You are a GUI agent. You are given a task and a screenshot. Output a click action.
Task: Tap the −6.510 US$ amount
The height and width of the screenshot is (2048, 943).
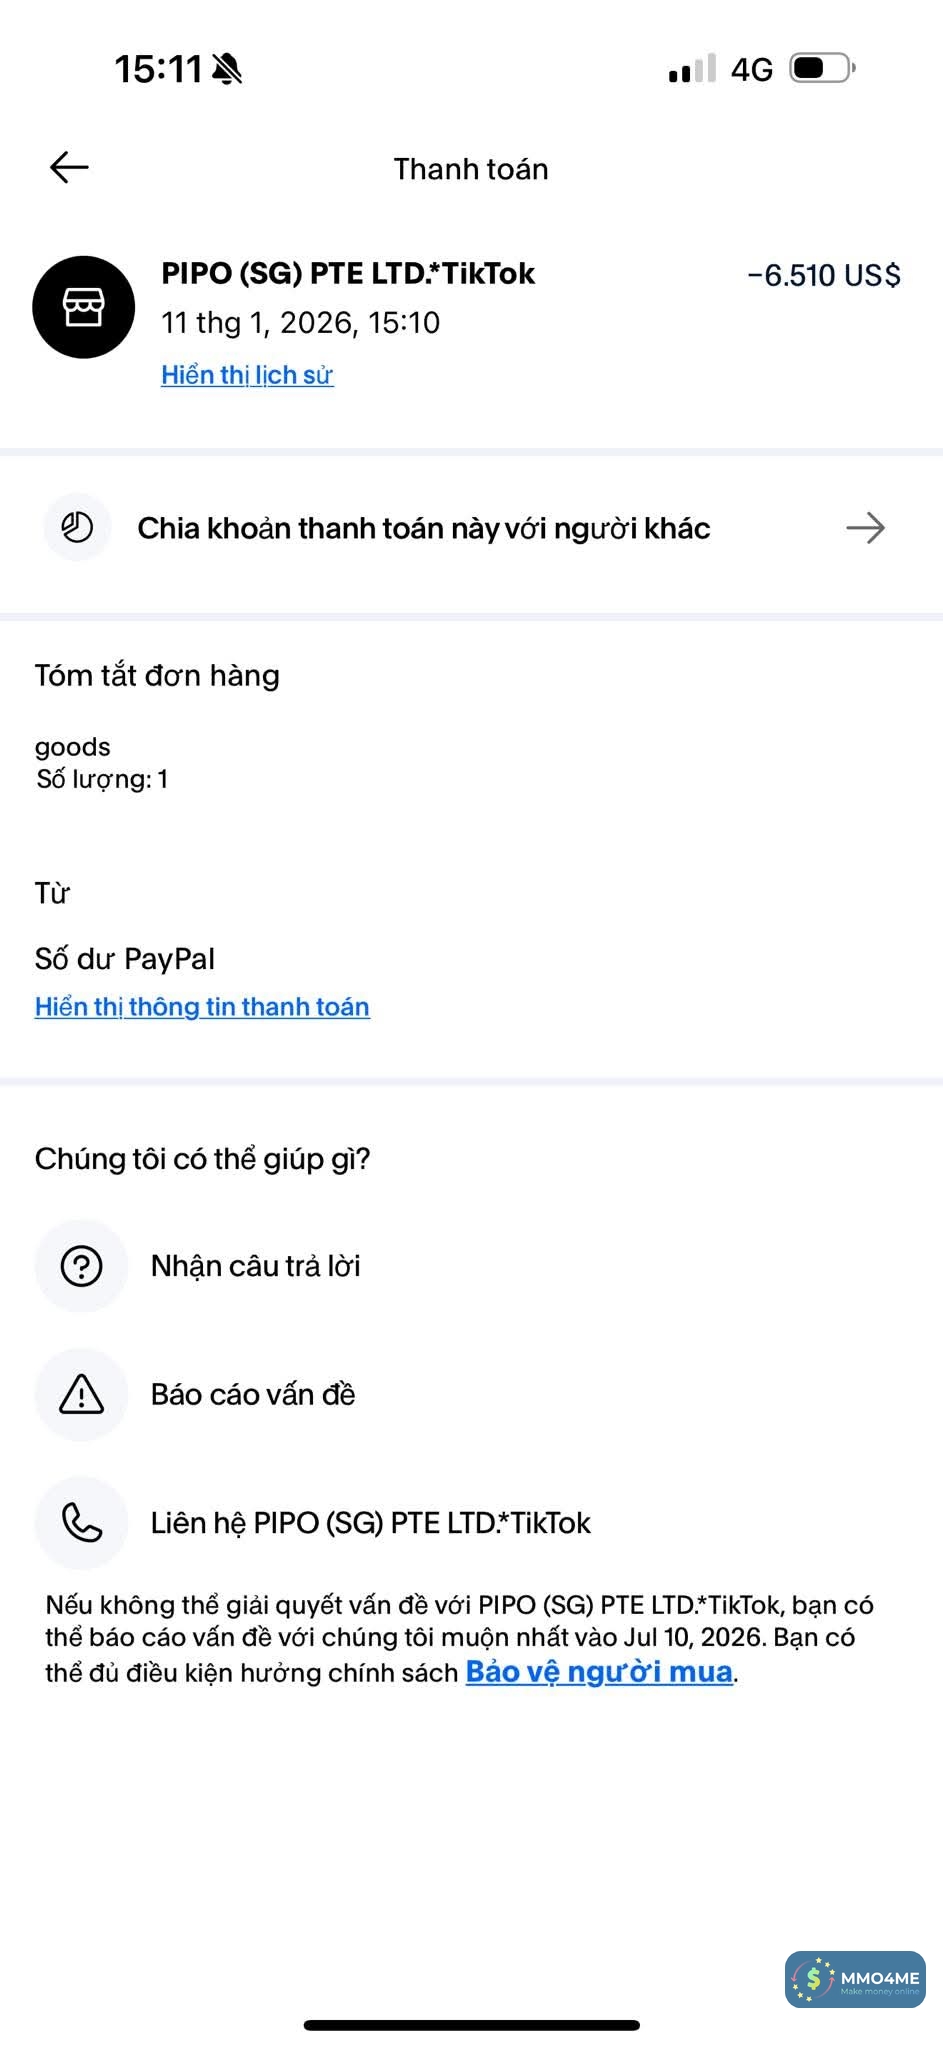[x=824, y=275]
